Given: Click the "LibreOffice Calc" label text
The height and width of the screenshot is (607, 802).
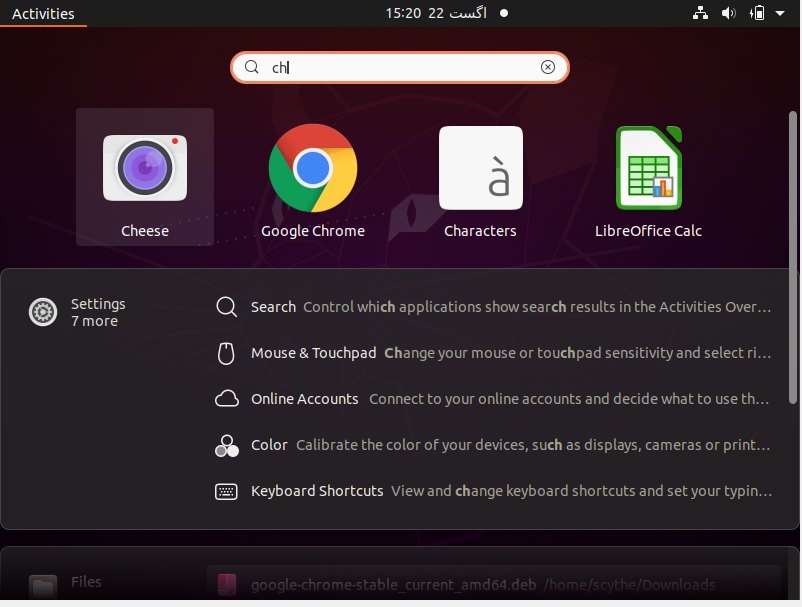Looking at the screenshot, I should click(648, 231).
